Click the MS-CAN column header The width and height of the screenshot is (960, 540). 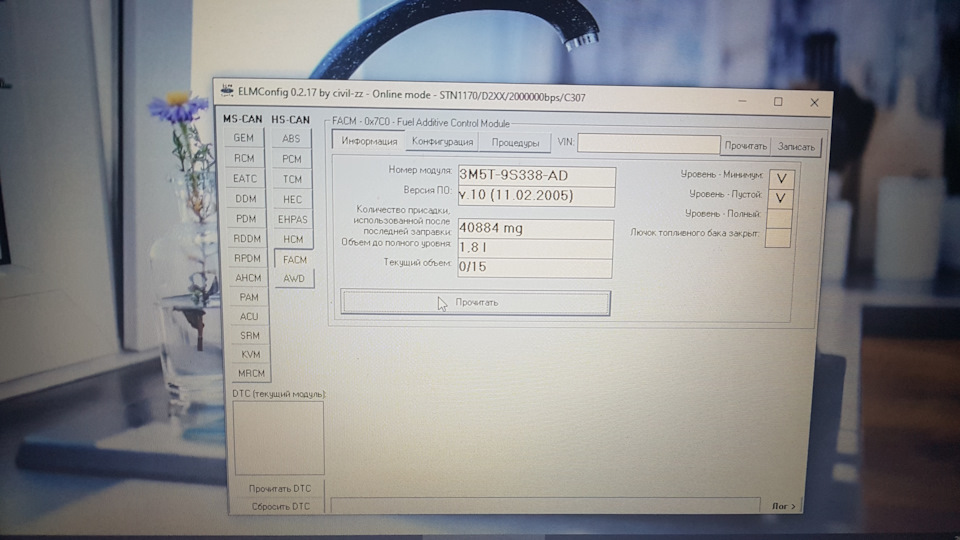click(242, 119)
